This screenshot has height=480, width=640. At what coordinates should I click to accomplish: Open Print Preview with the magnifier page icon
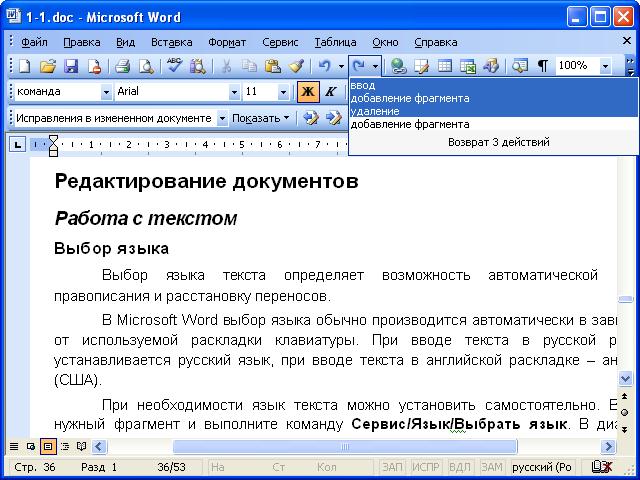[x=146, y=66]
